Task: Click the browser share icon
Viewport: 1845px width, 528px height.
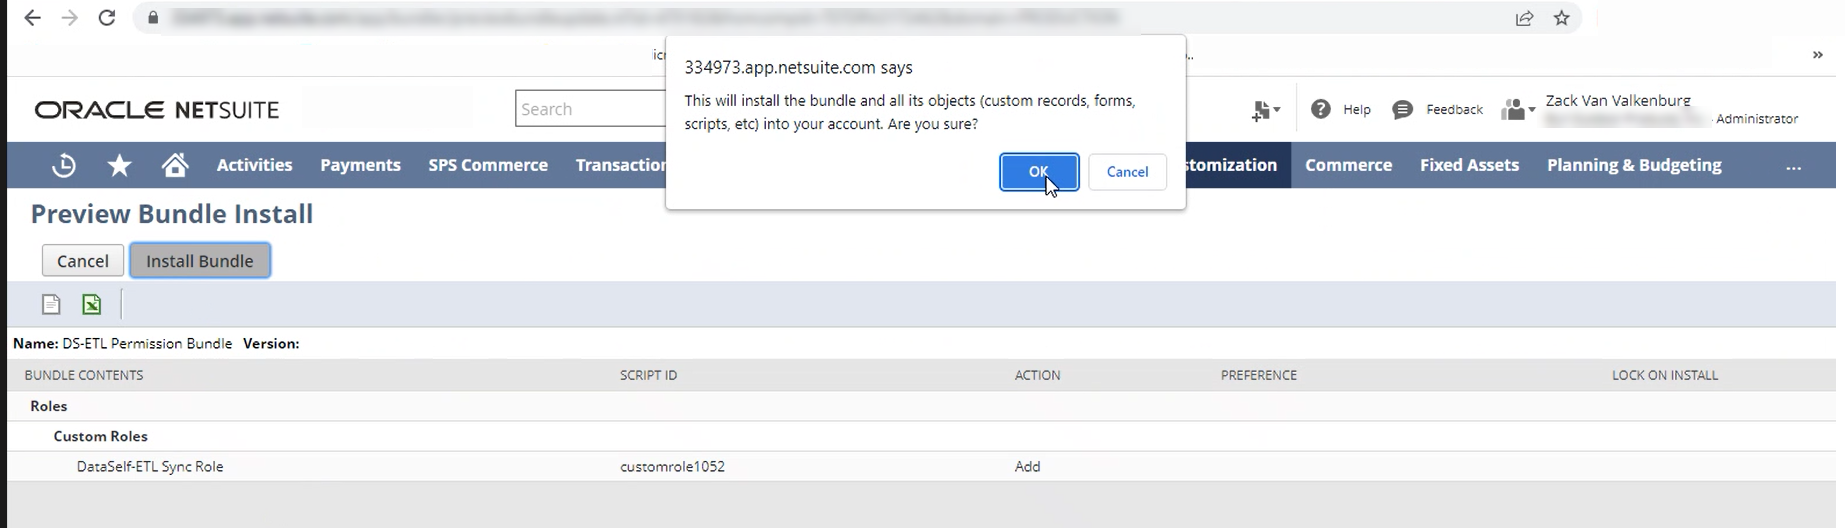Action: 1524,18
